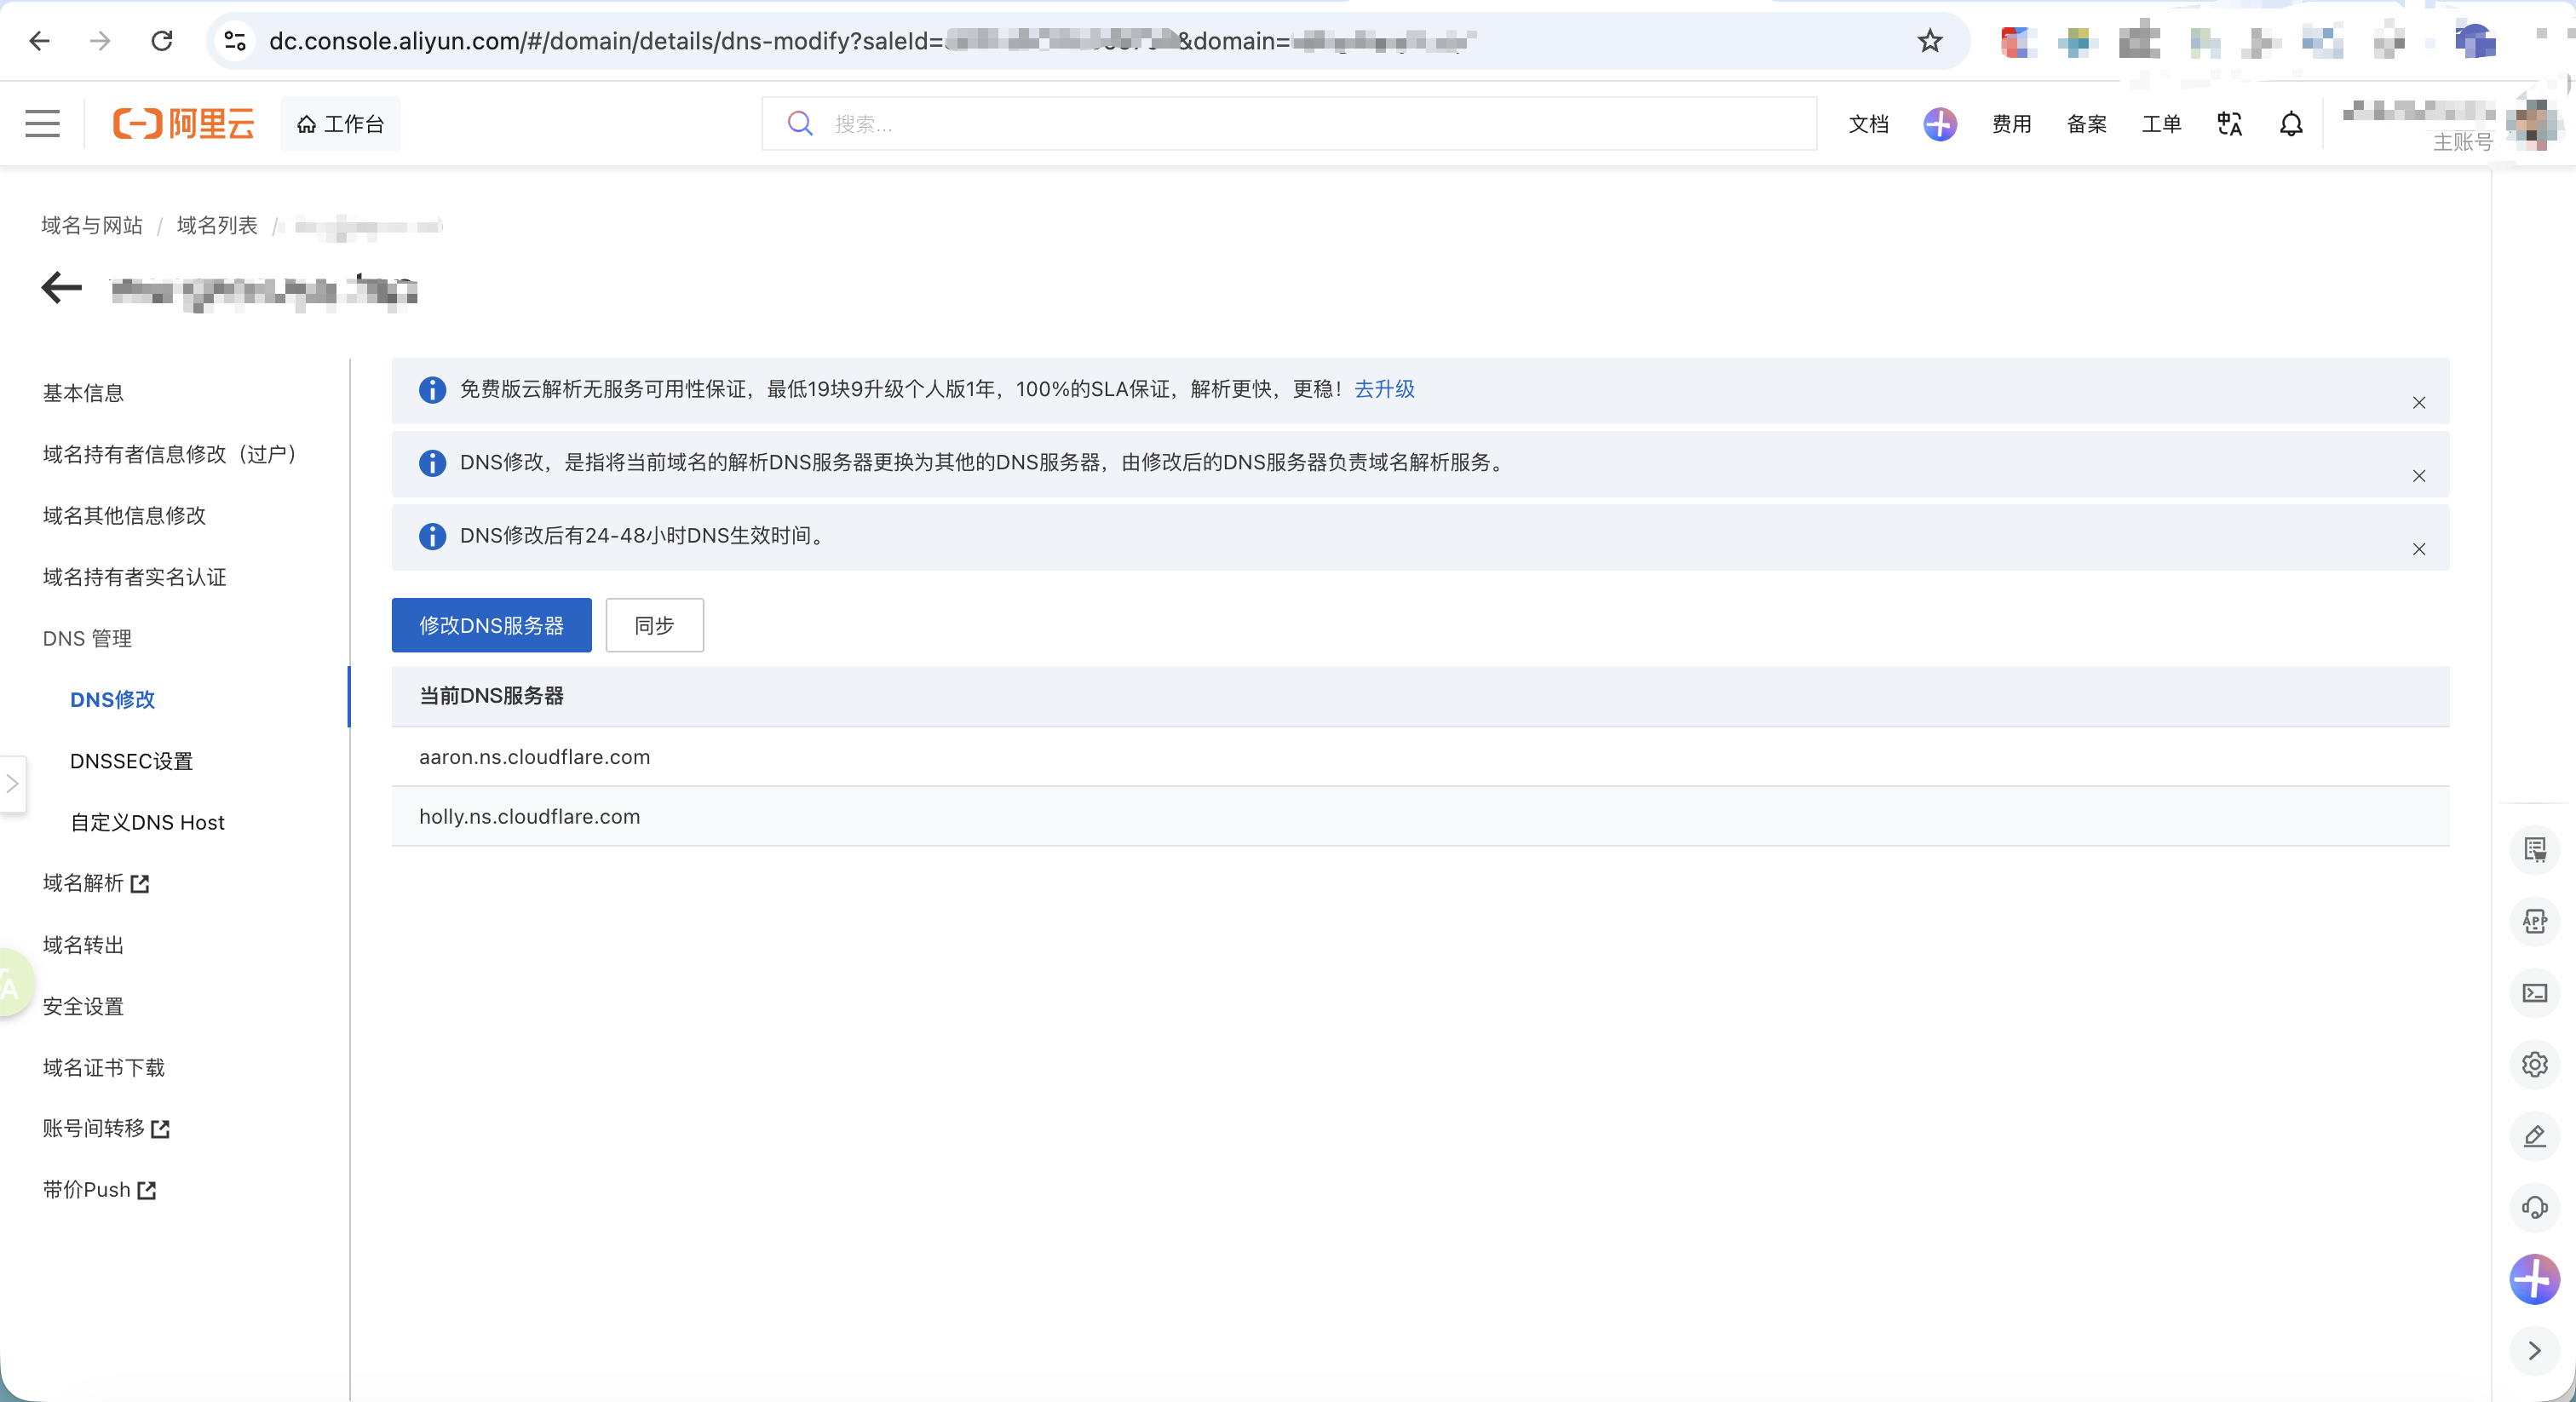Click the notification bell icon
The height and width of the screenshot is (1402, 2576).
[x=2291, y=124]
